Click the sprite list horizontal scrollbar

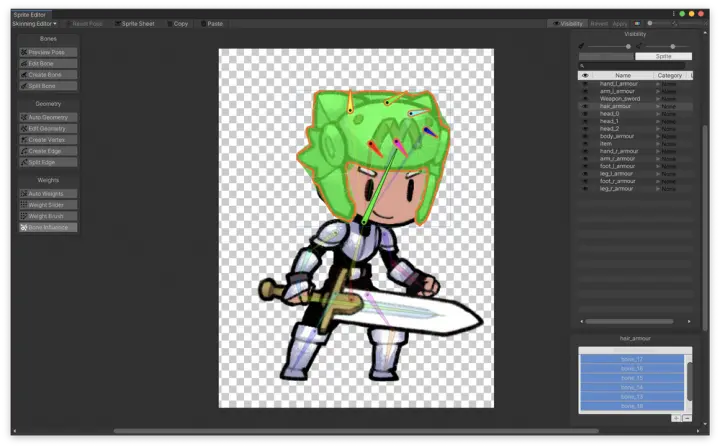(x=629, y=322)
